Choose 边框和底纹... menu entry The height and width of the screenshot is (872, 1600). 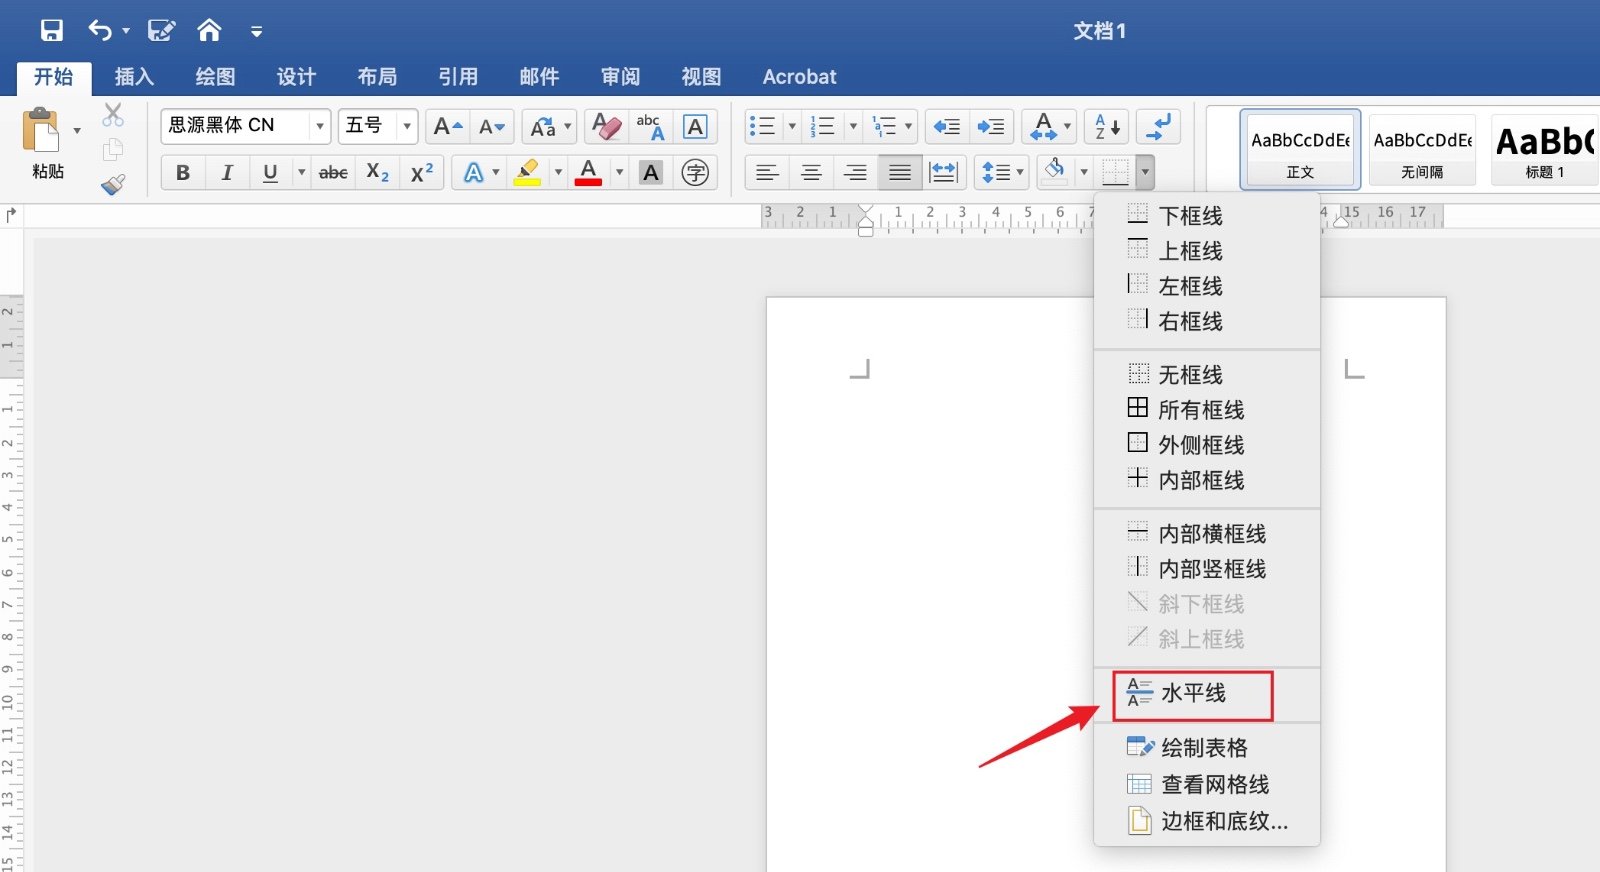click(1207, 821)
